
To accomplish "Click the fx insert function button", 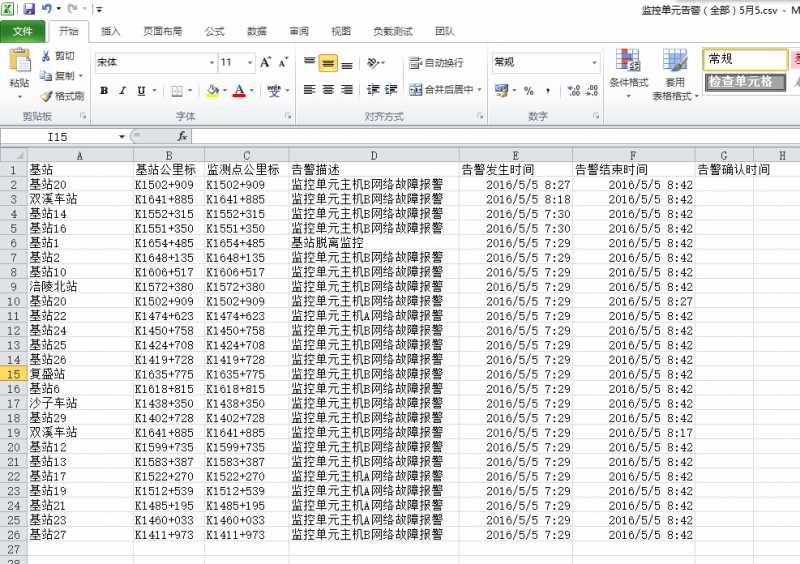I will tap(182, 136).
